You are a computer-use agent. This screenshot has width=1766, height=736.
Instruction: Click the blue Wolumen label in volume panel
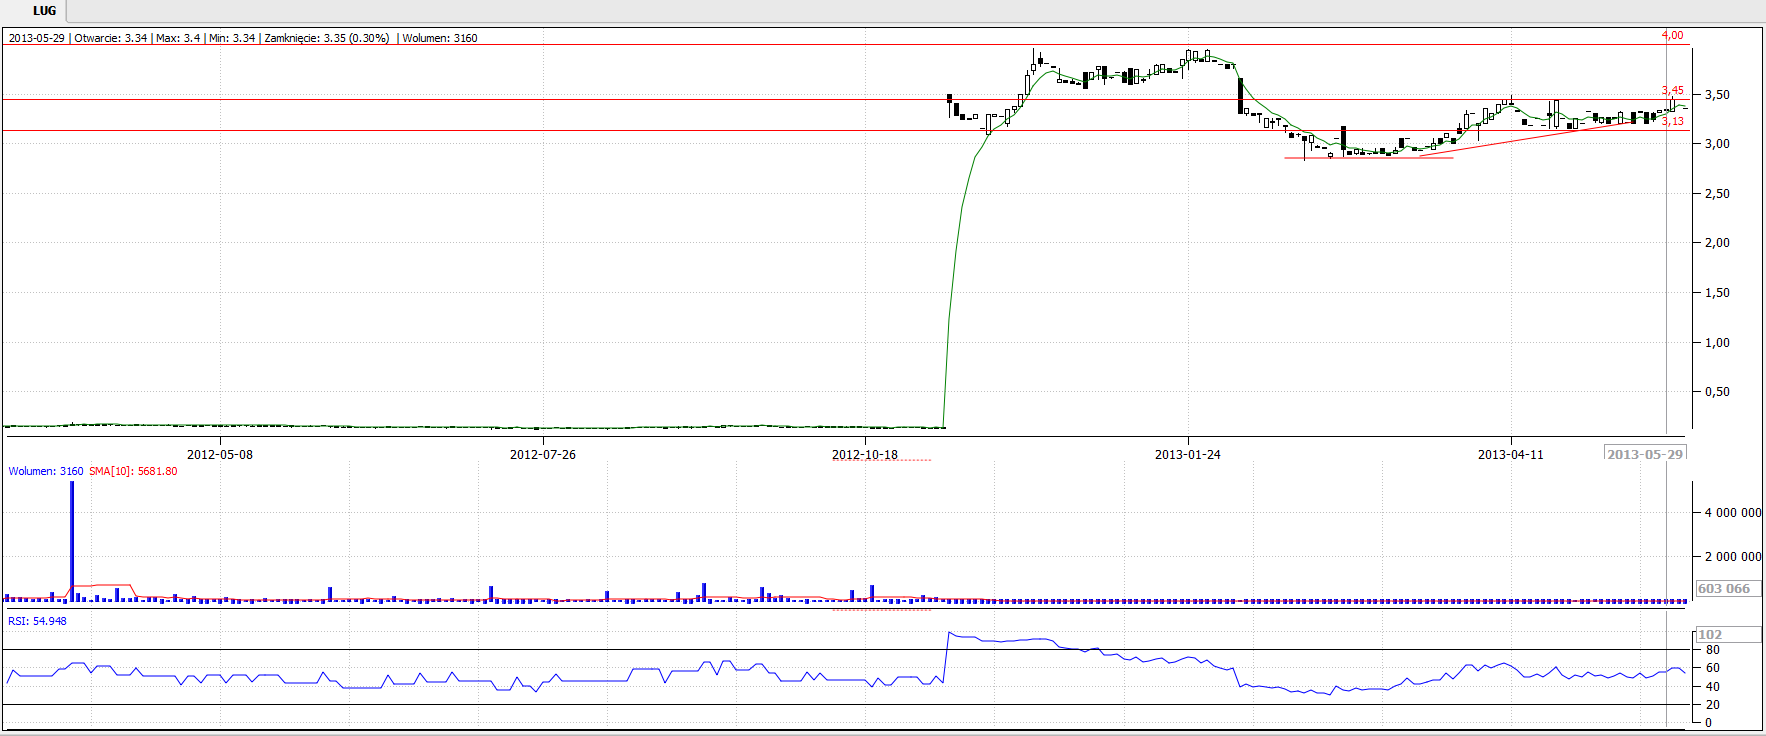[46, 471]
